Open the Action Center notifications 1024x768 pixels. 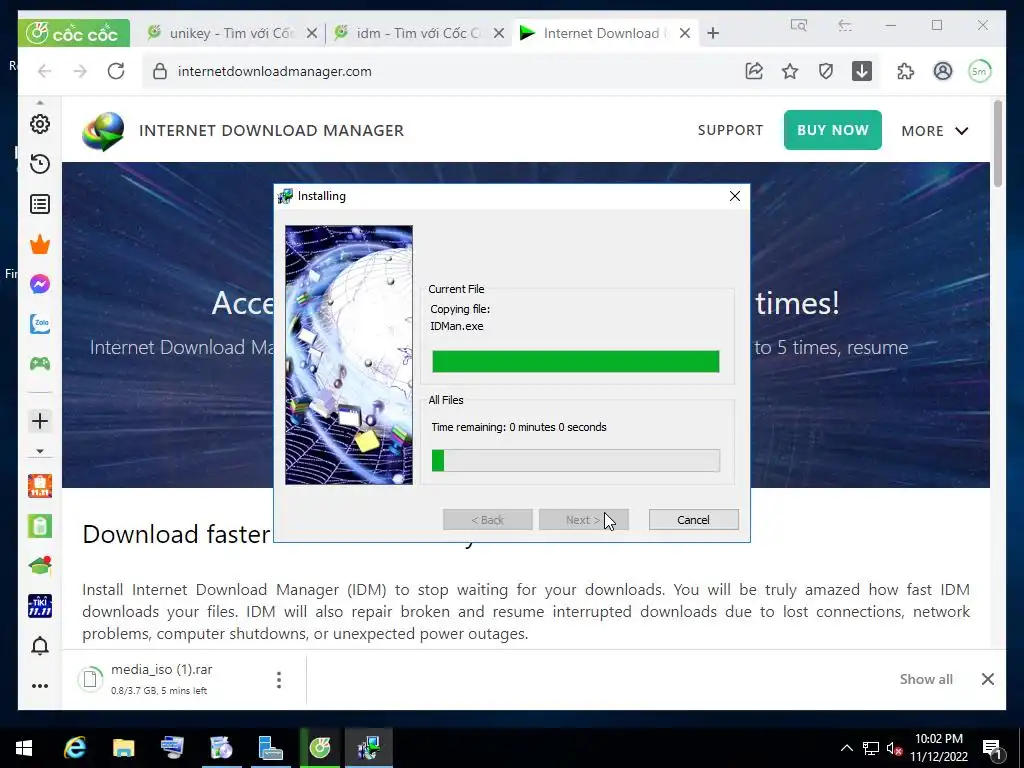coord(992,749)
